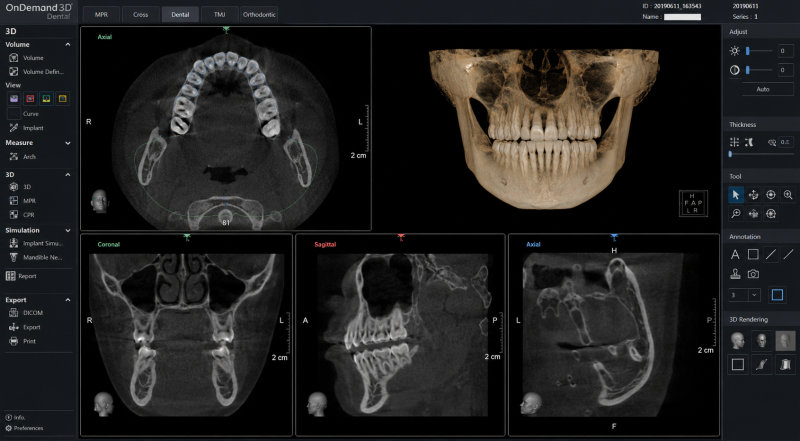Toggle the Curve checkbox
The image size is (800, 441).
click(14, 113)
